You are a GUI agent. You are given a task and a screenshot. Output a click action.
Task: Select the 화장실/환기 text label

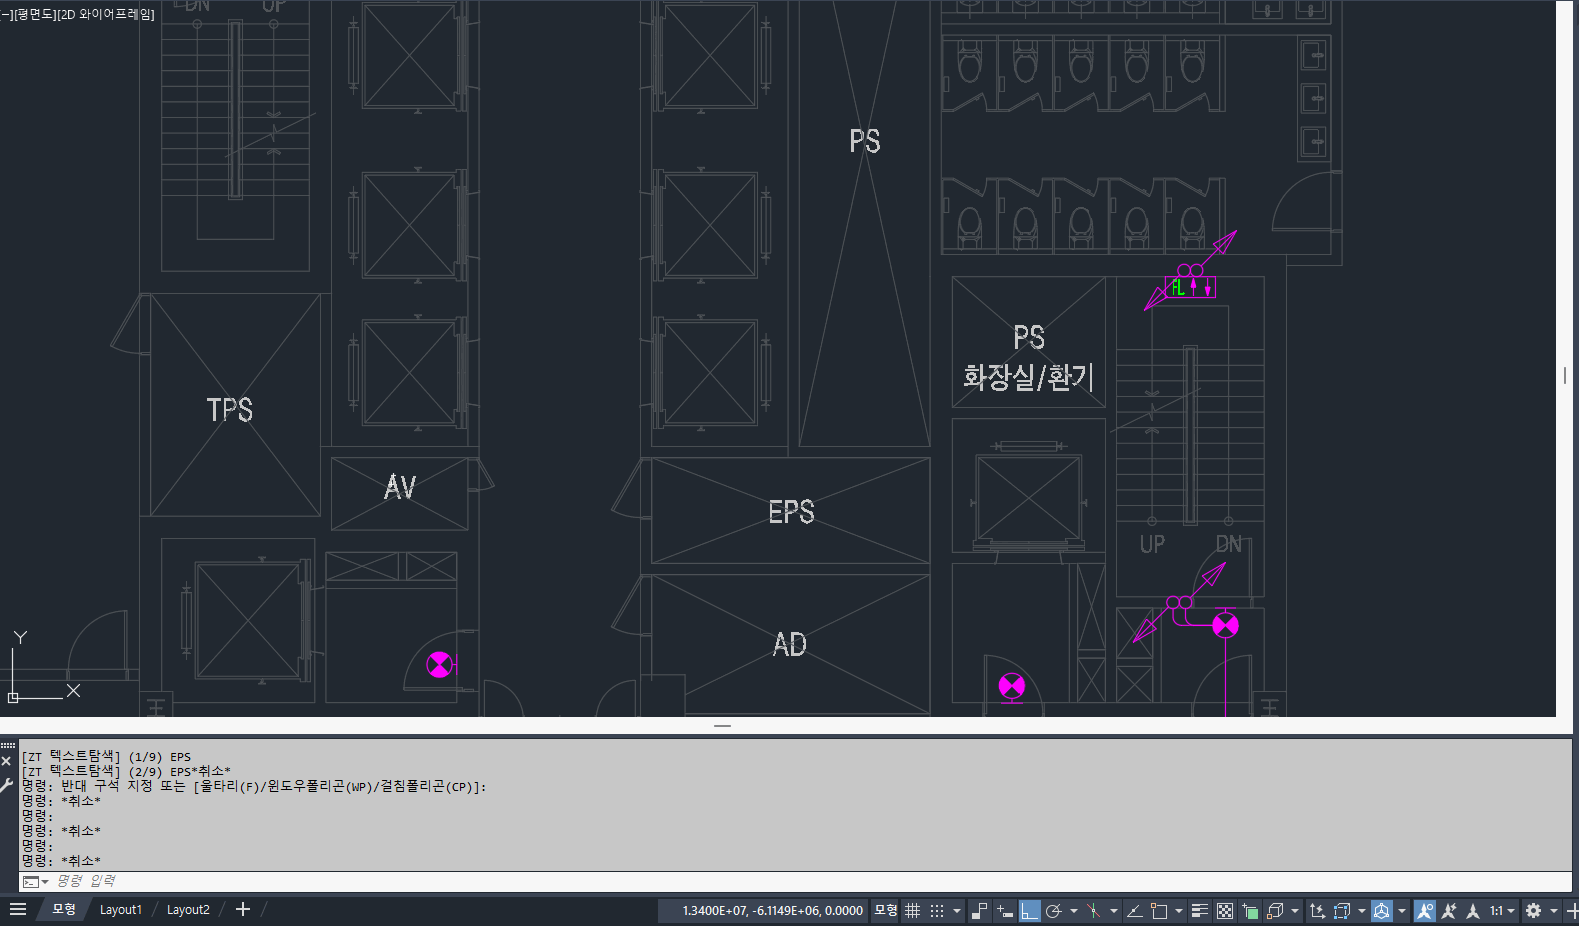click(x=1028, y=377)
